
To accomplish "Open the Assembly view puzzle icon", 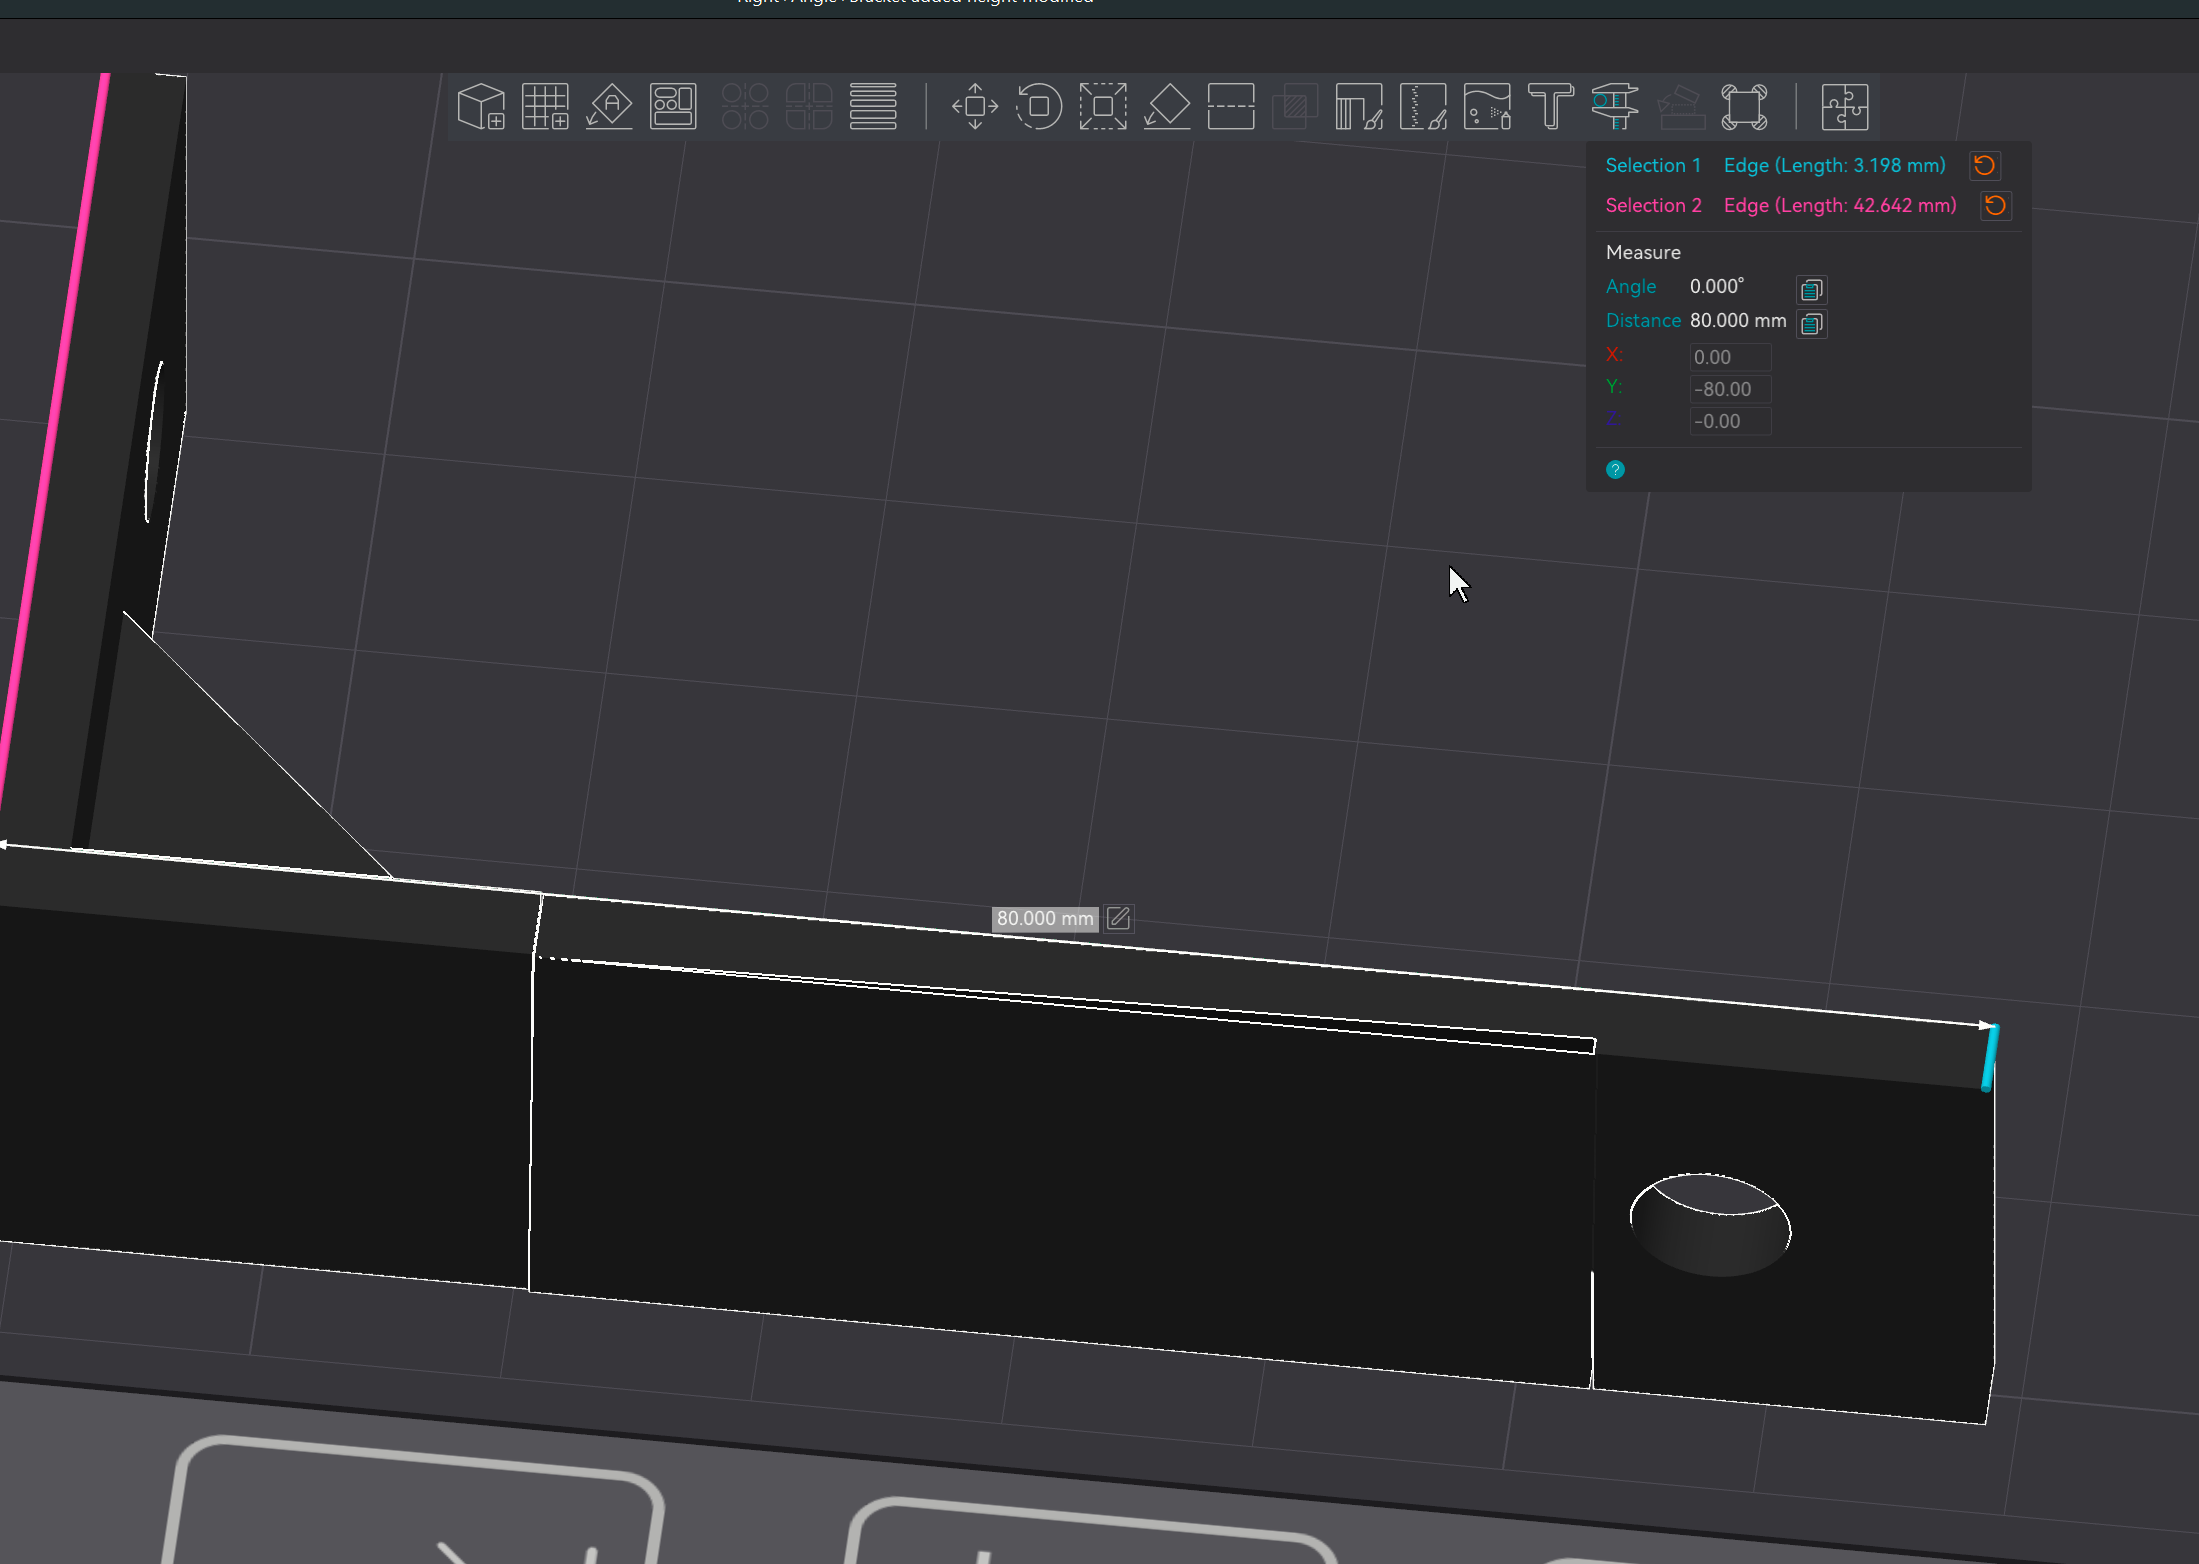I will (x=1845, y=107).
